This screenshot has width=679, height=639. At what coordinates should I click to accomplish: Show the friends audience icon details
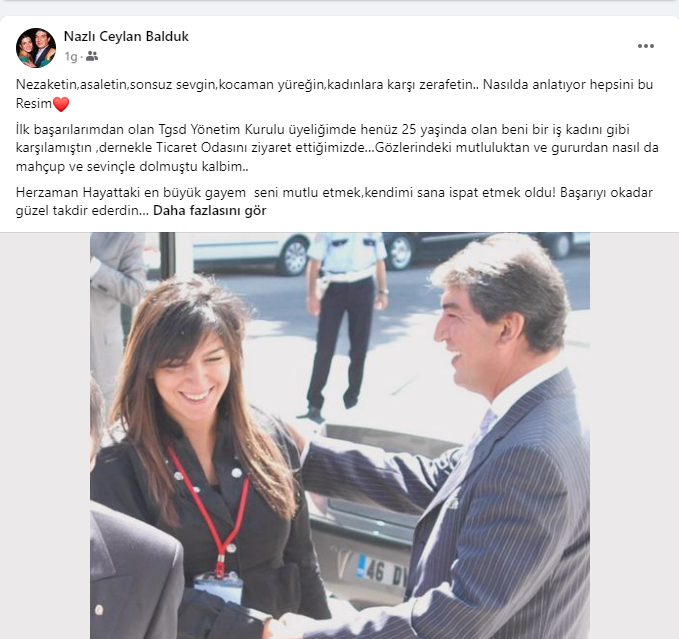pyautogui.click(x=92, y=56)
